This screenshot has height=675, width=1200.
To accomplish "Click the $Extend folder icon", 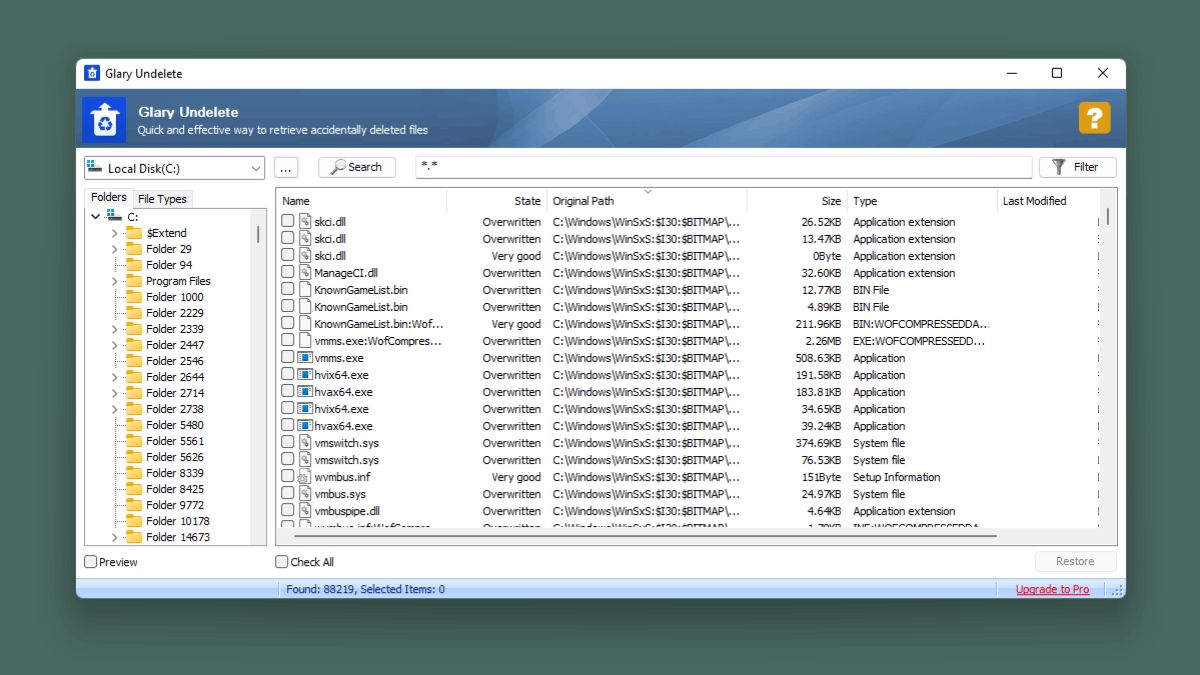I will (133, 233).
